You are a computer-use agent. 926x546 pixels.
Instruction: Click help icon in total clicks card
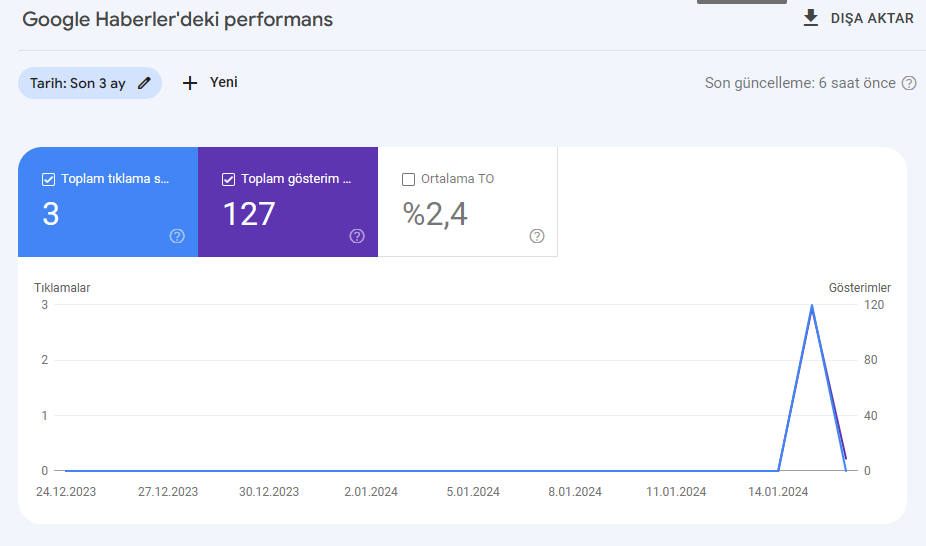(177, 236)
